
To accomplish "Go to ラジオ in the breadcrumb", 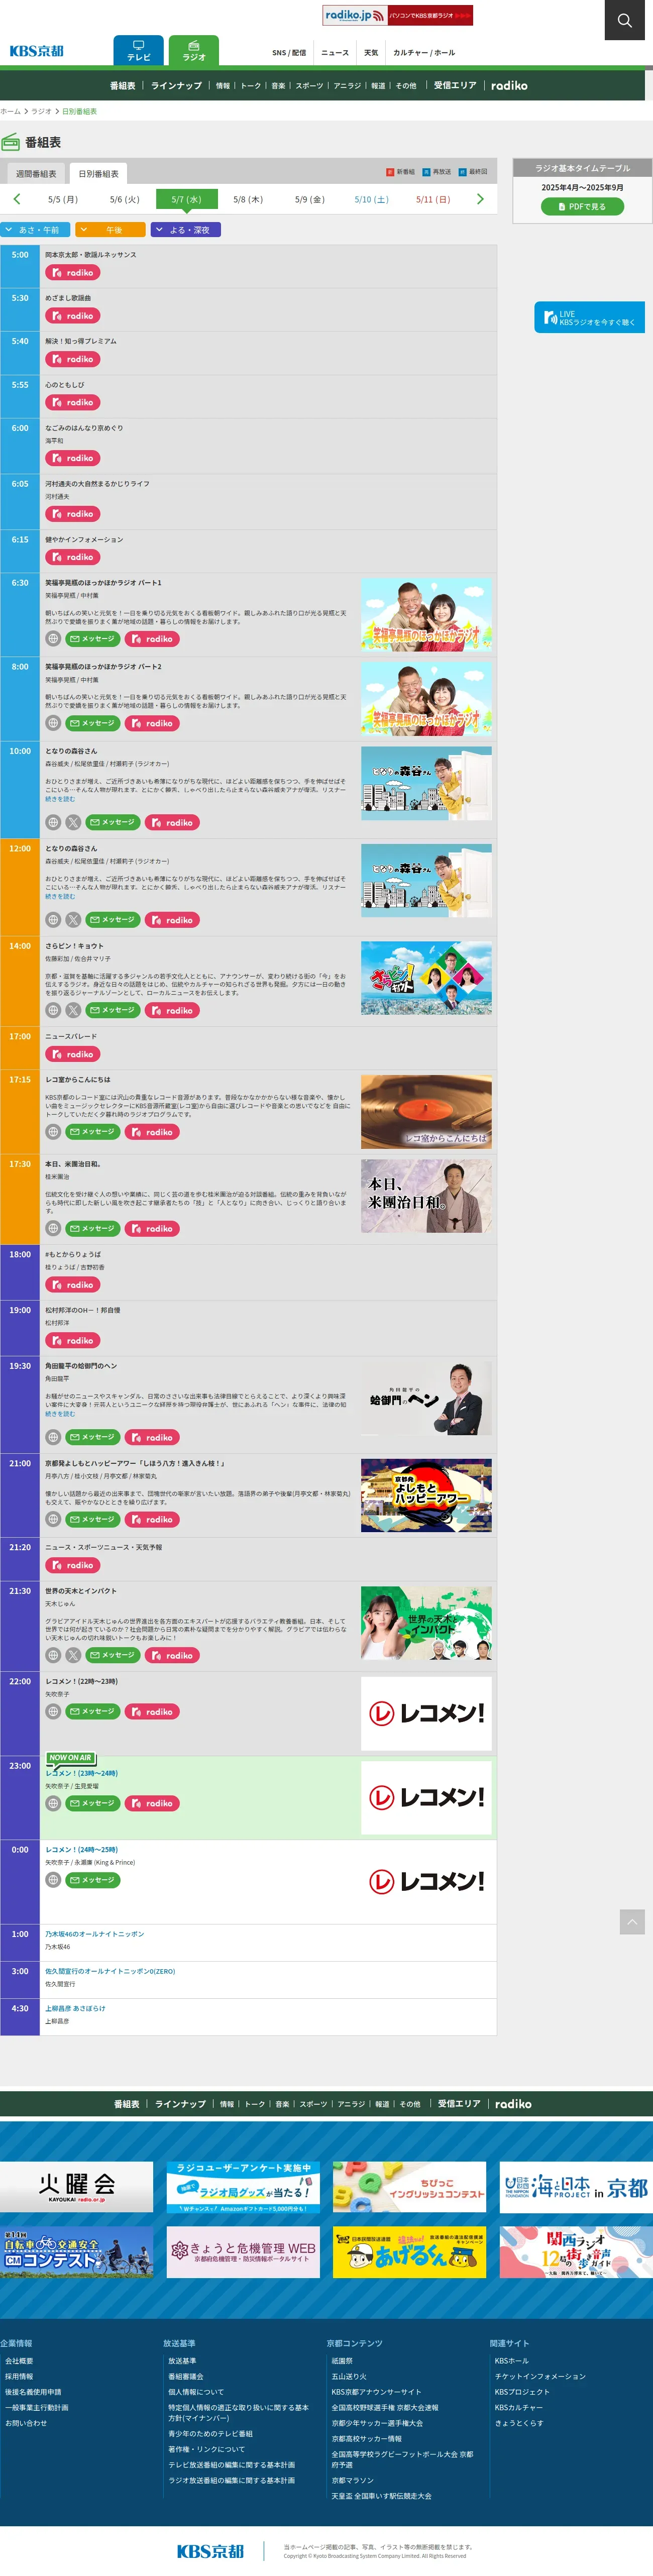I will coord(41,111).
